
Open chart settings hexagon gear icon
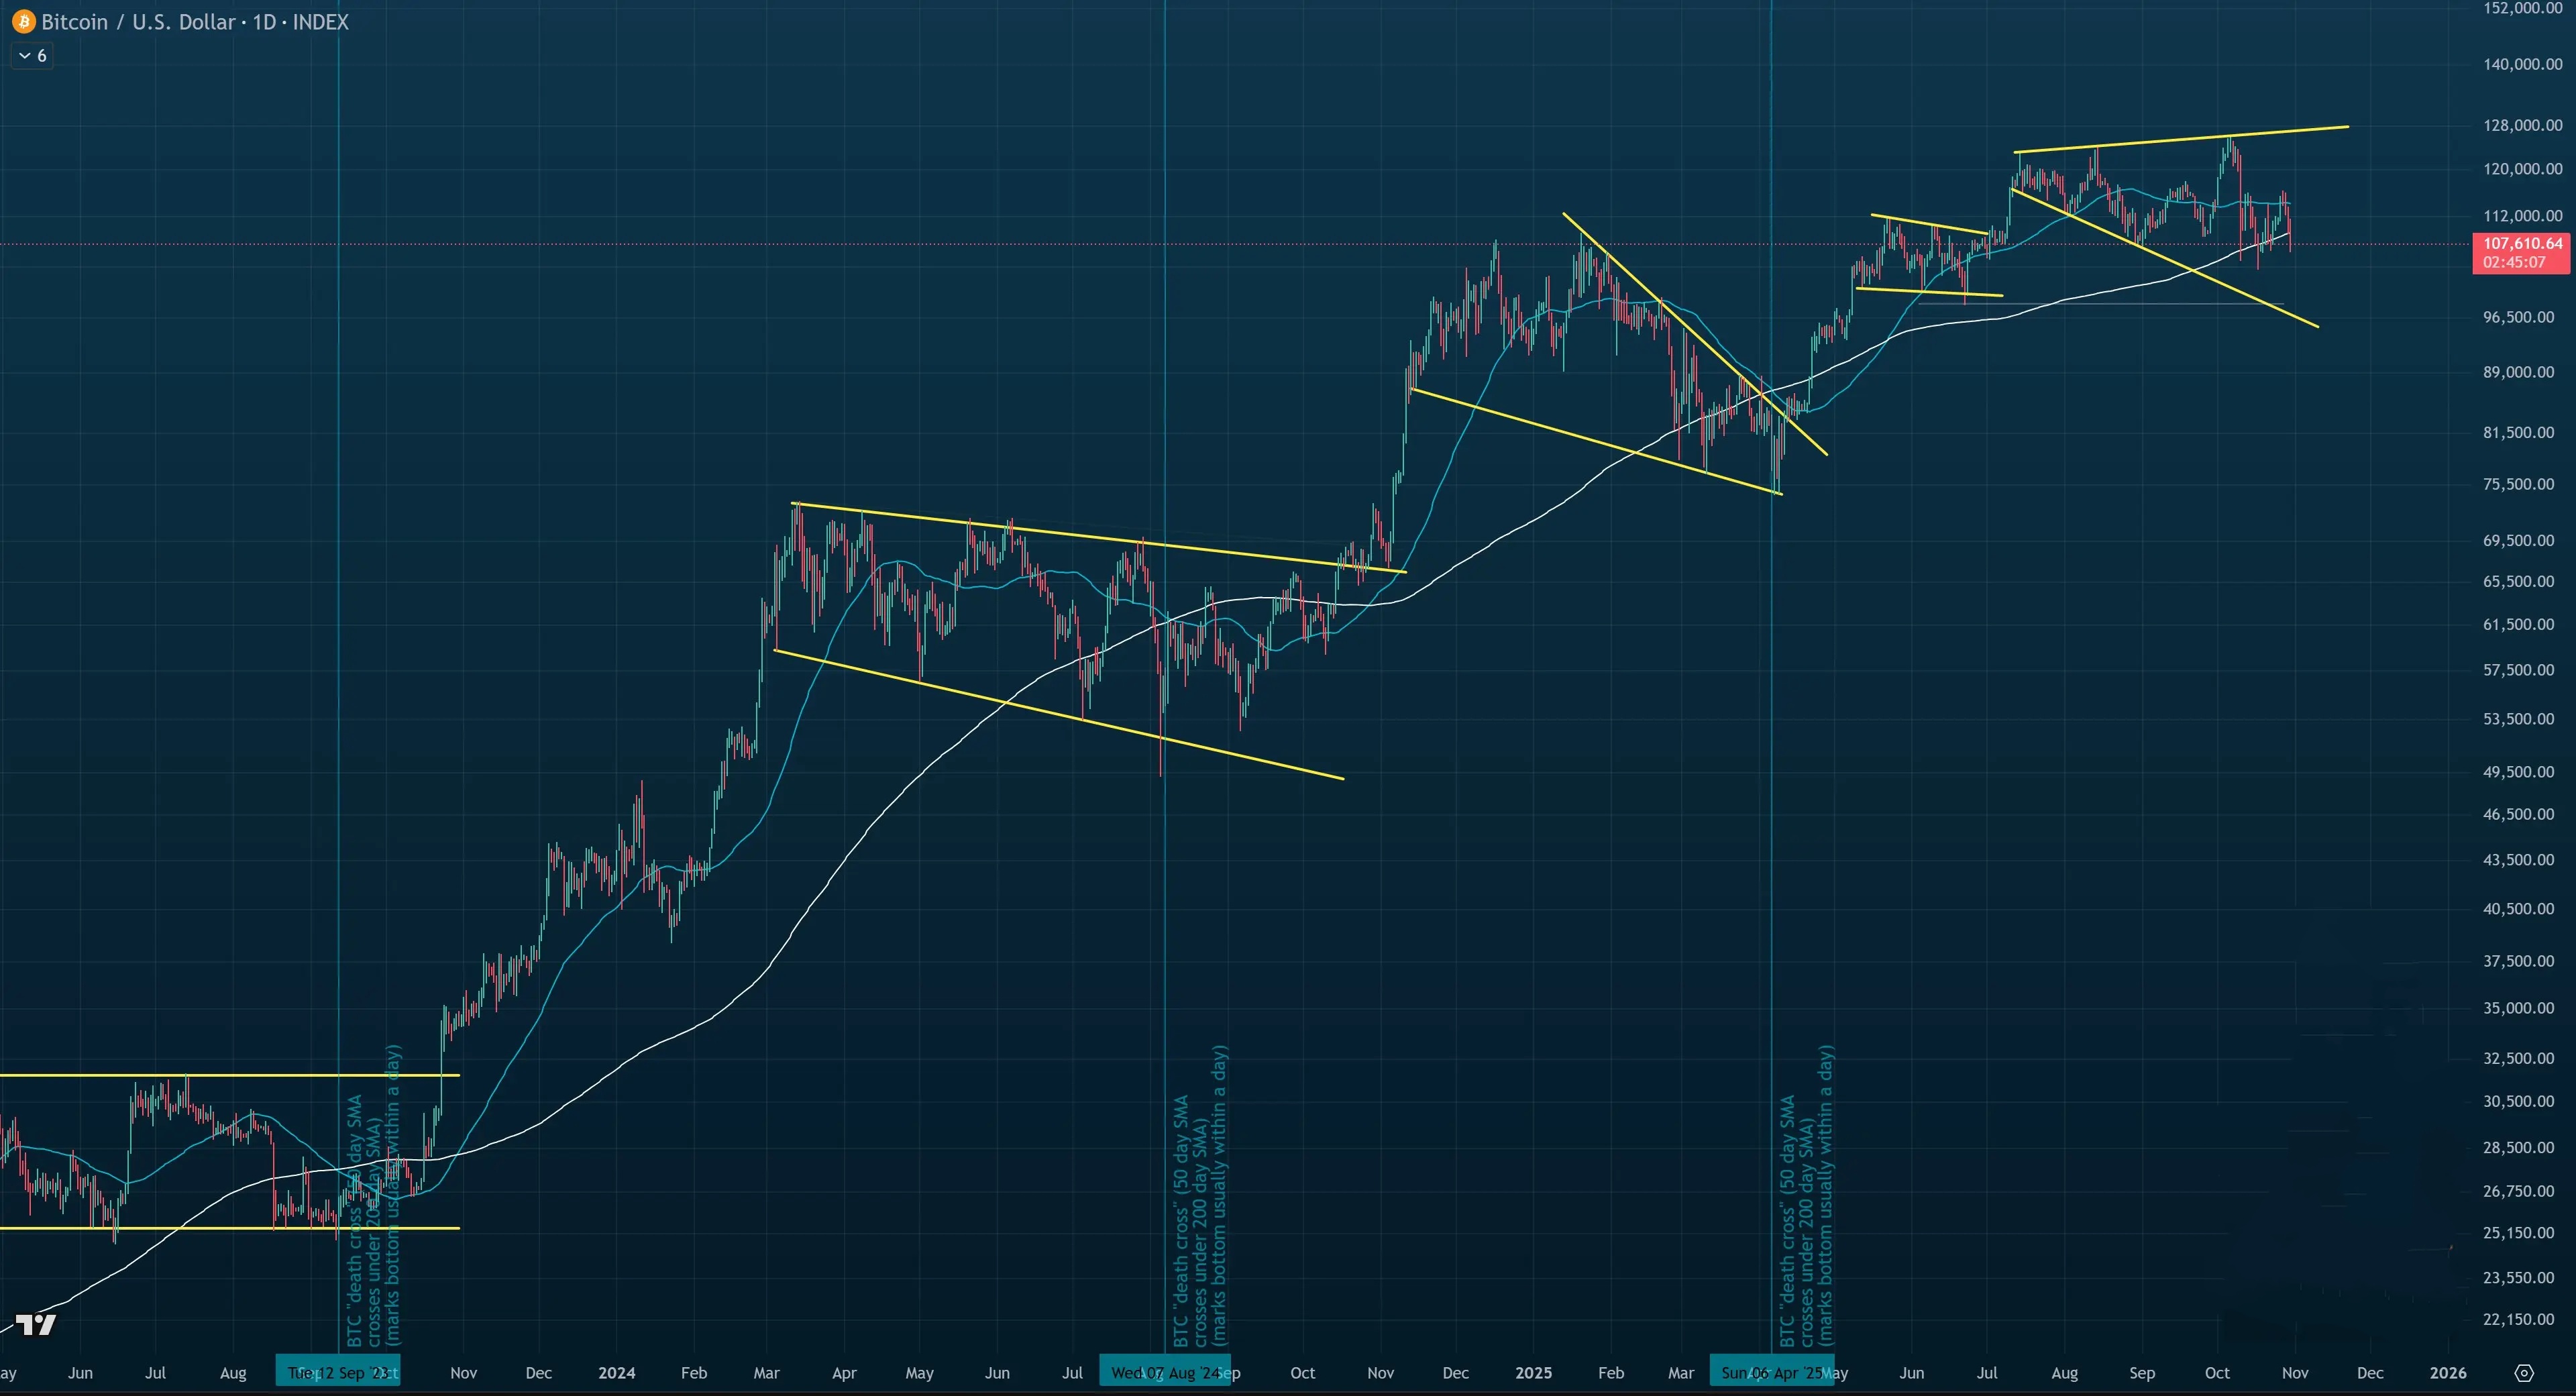point(2524,1373)
